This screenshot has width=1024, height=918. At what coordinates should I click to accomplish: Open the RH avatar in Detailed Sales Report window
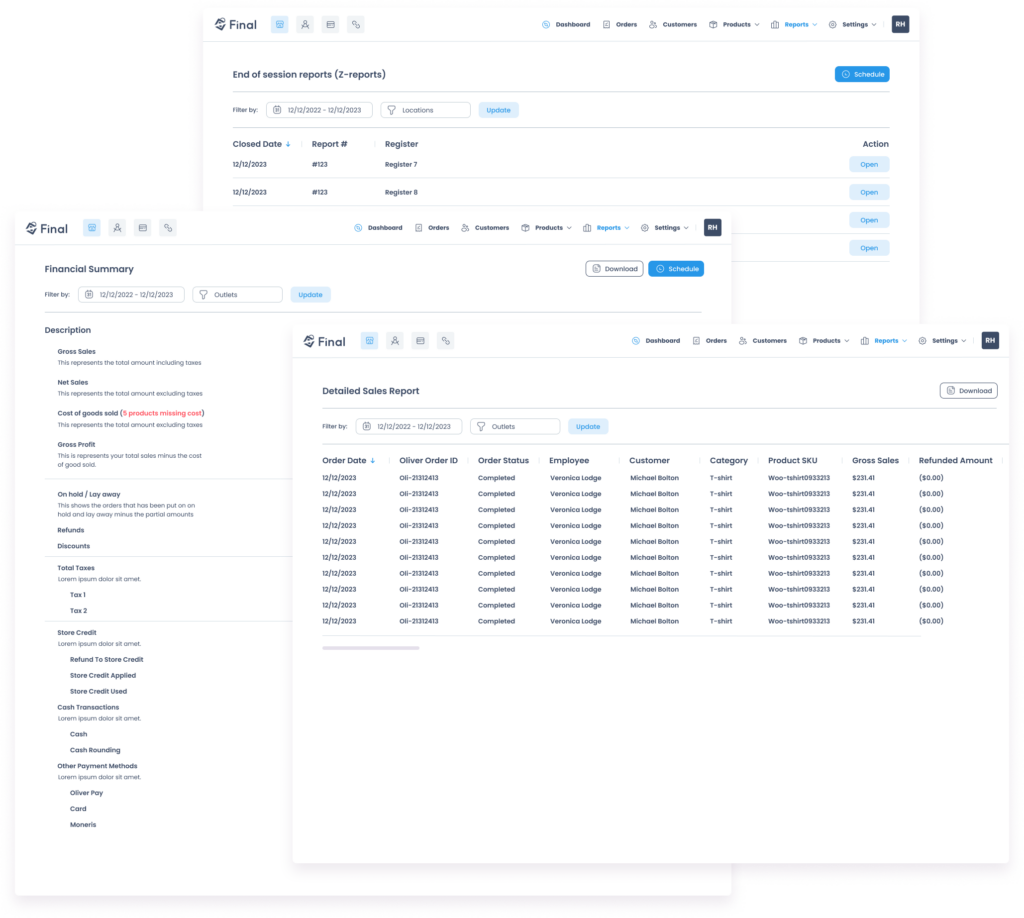(990, 341)
